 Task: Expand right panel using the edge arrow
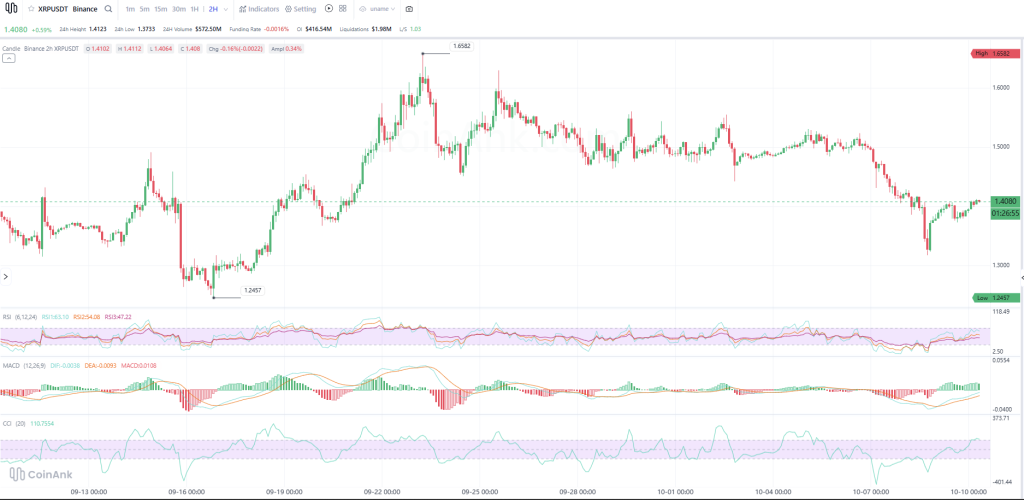(1021, 277)
